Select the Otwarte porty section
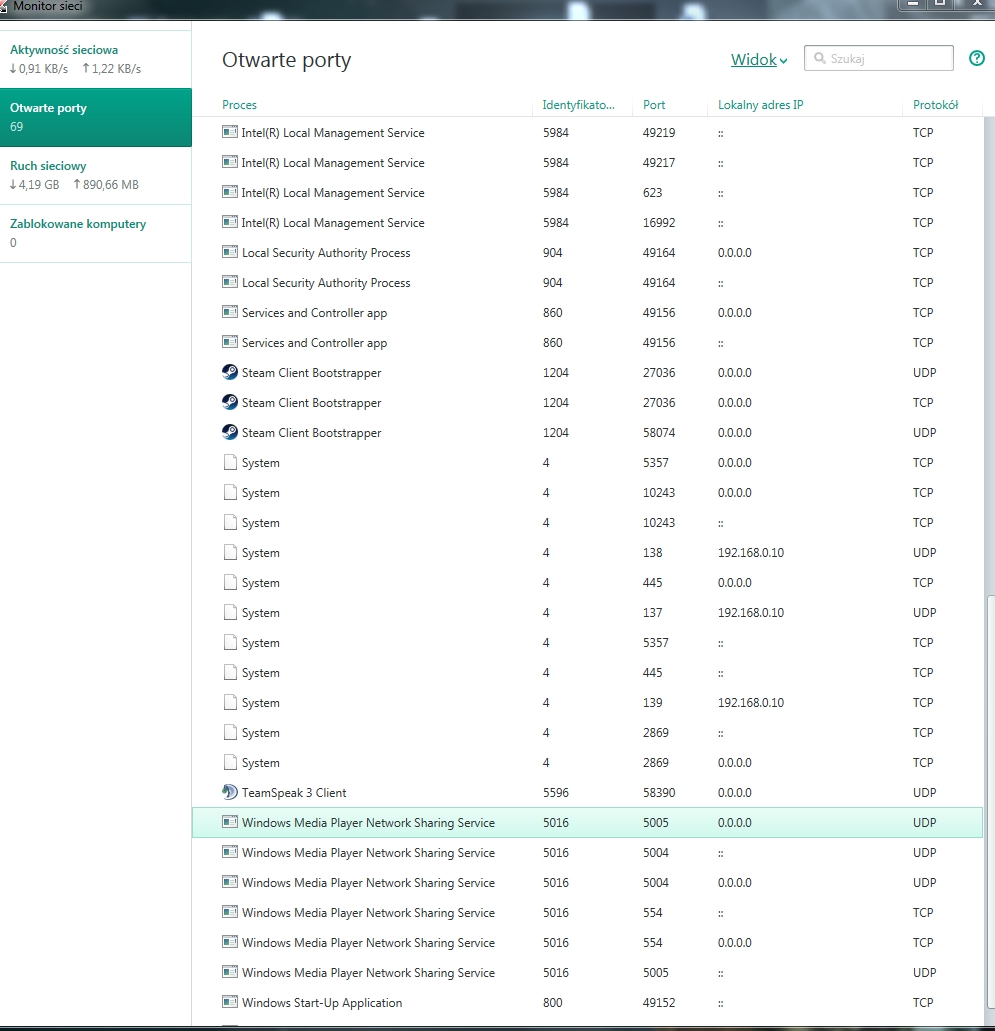 tap(96, 117)
